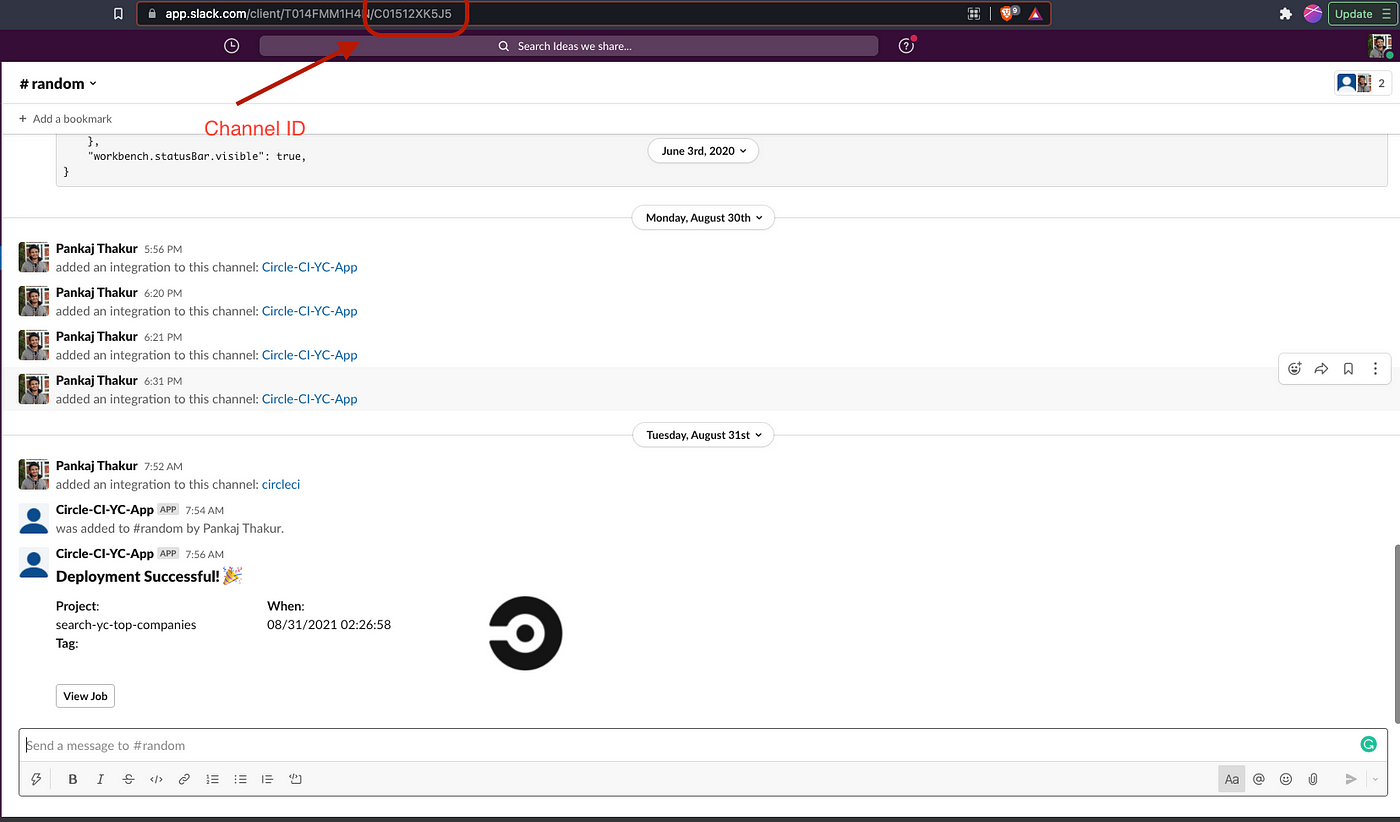The height and width of the screenshot is (822, 1400).
Task: Open the emoji picker in the composer
Action: tap(1286, 779)
